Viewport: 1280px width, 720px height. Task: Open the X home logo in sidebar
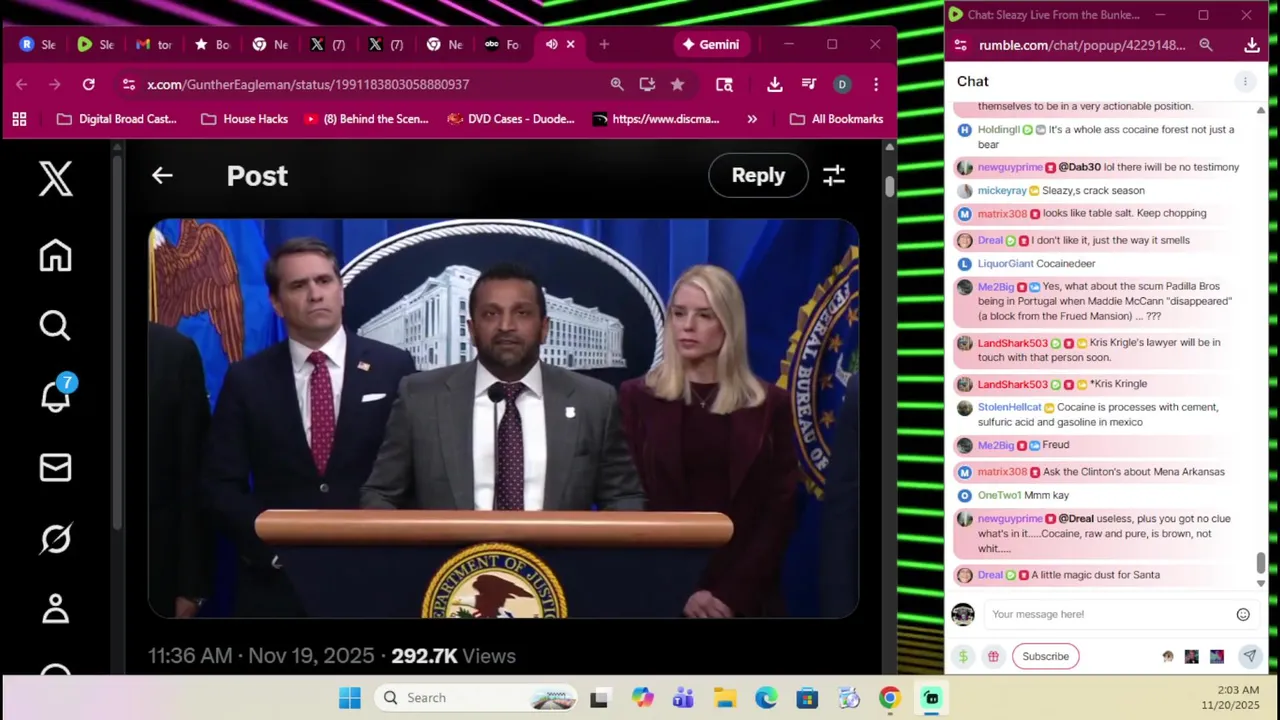pyautogui.click(x=56, y=179)
